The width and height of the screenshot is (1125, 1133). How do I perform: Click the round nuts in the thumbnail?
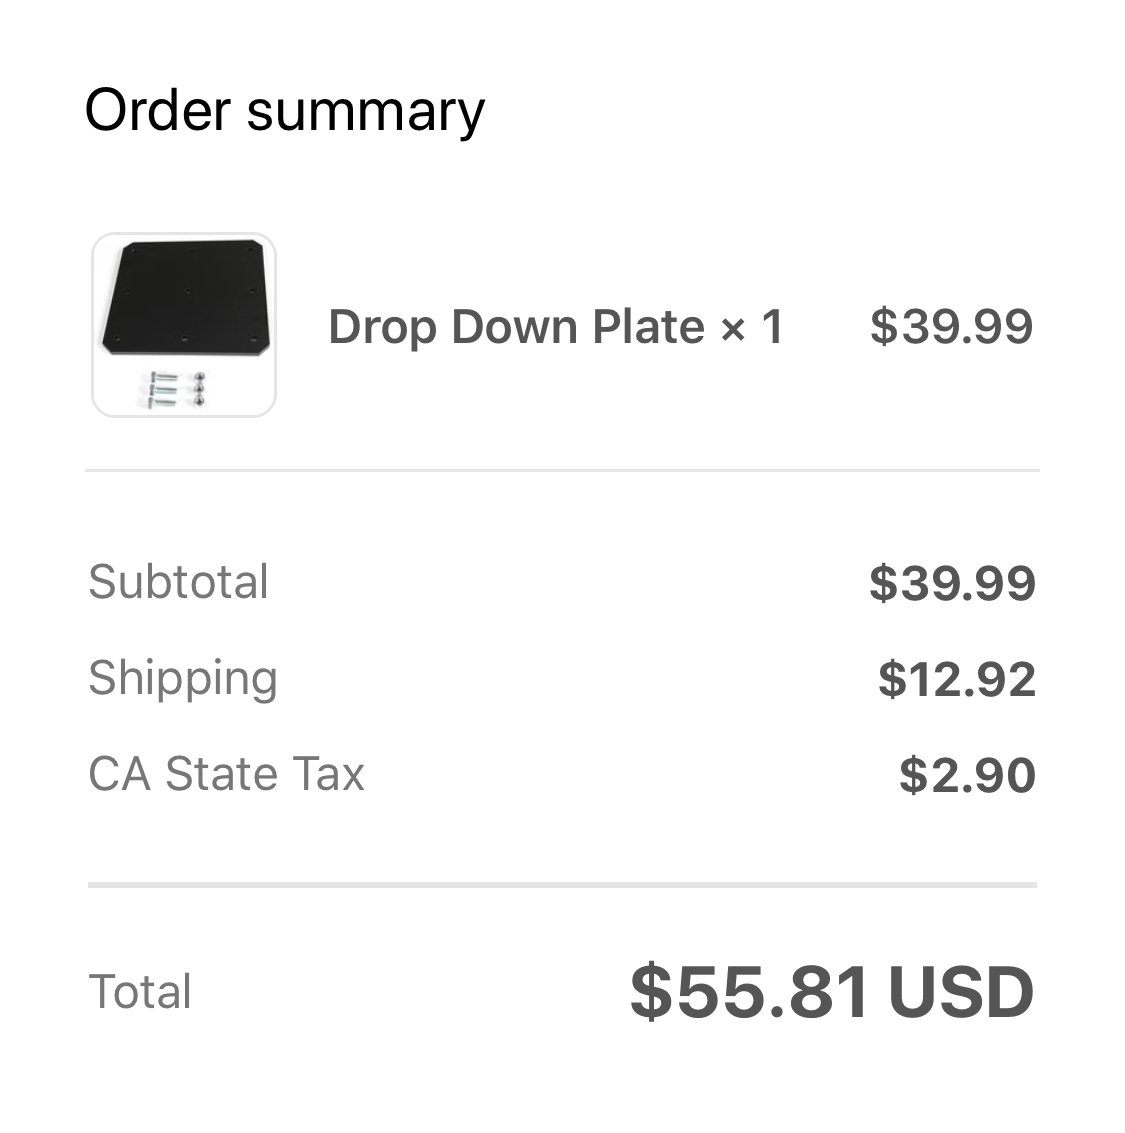pyautogui.click(x=199, y=389)
